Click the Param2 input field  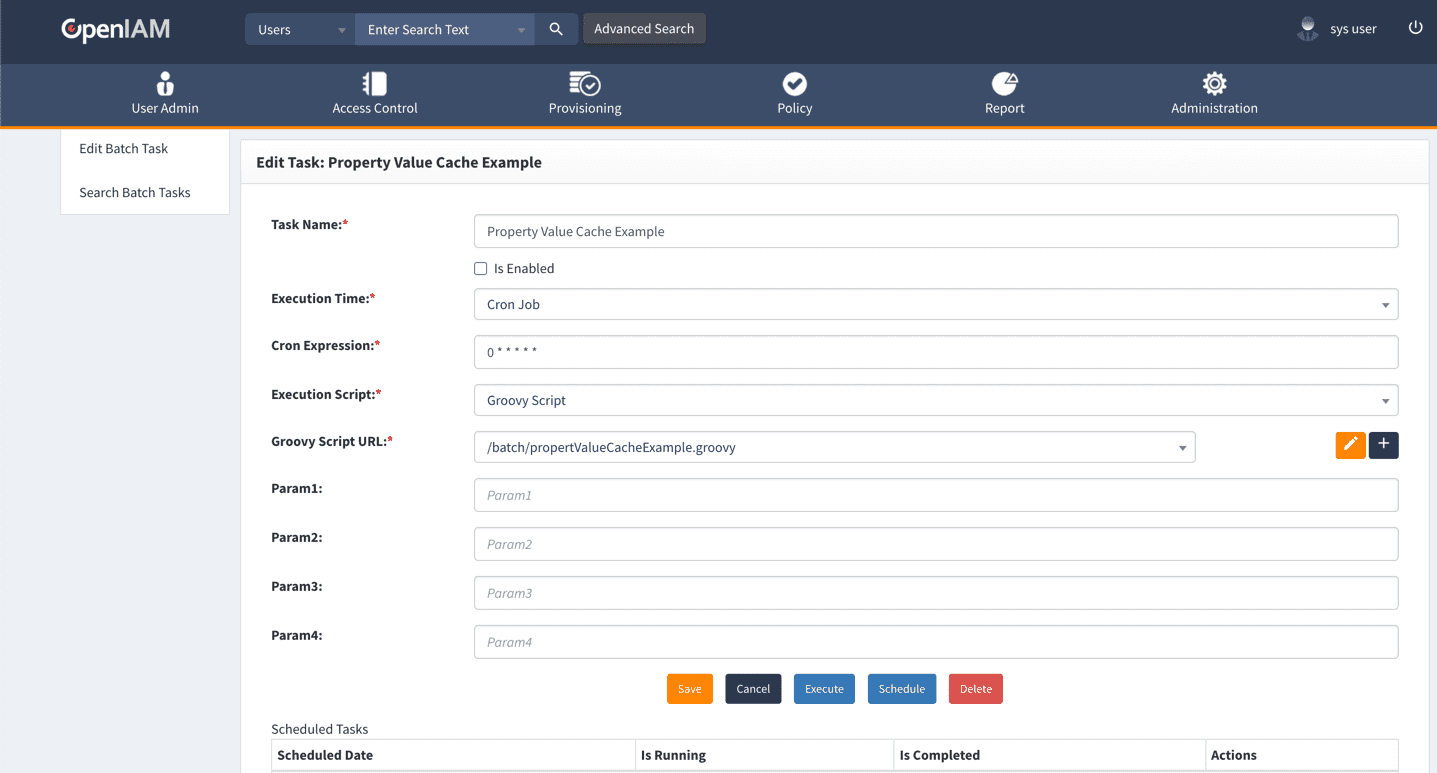click(936, 544)
